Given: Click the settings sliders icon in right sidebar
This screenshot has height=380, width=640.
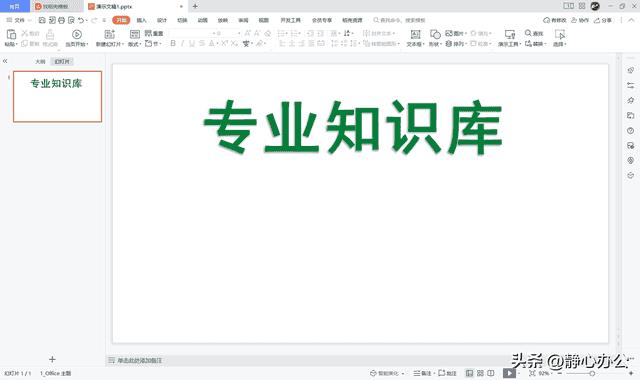Looking at the screenshot, I should [x=631, y=85].
